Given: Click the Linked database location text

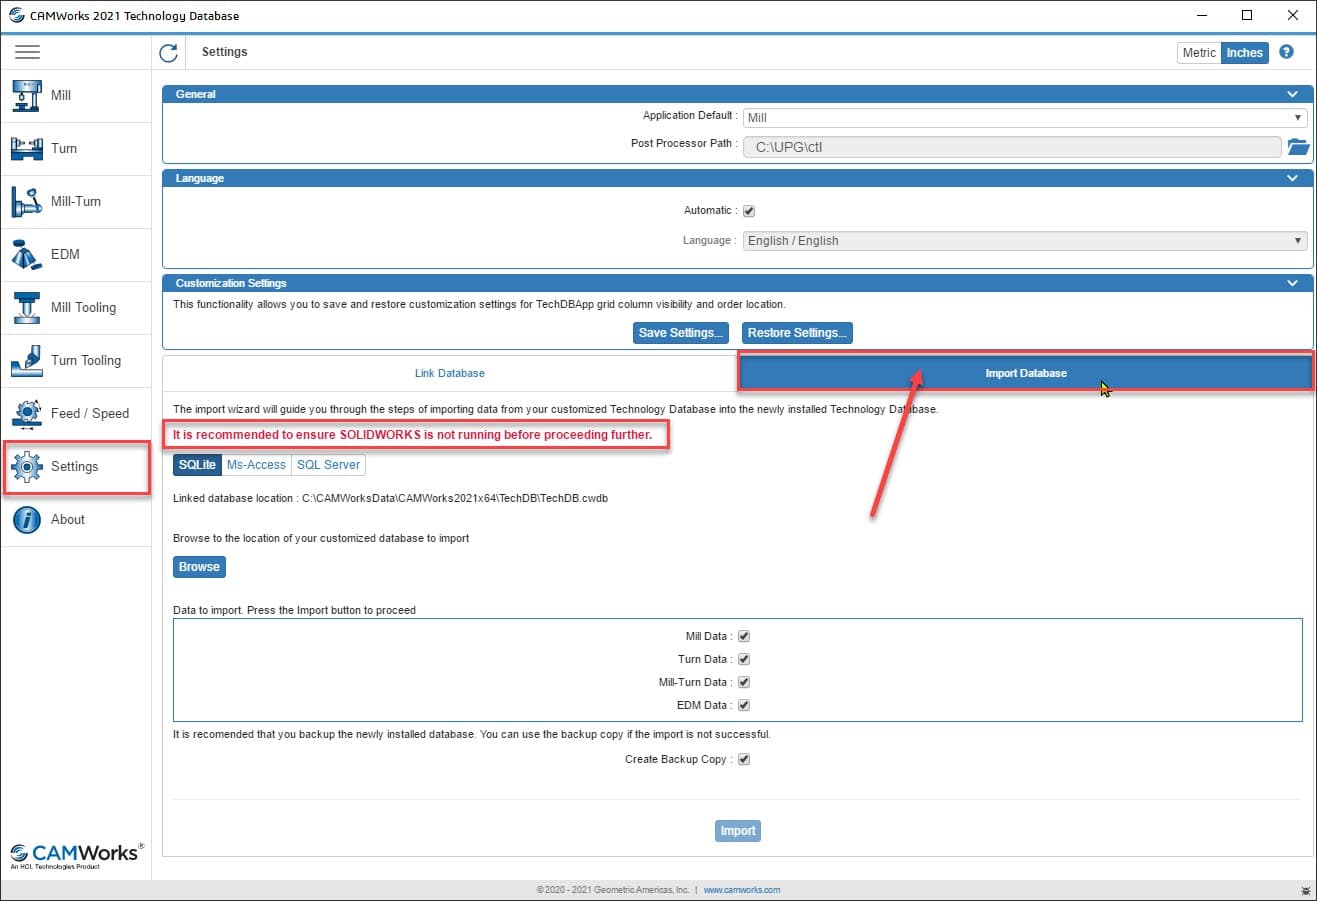Looking at the screenshot, I should (391, 498).
